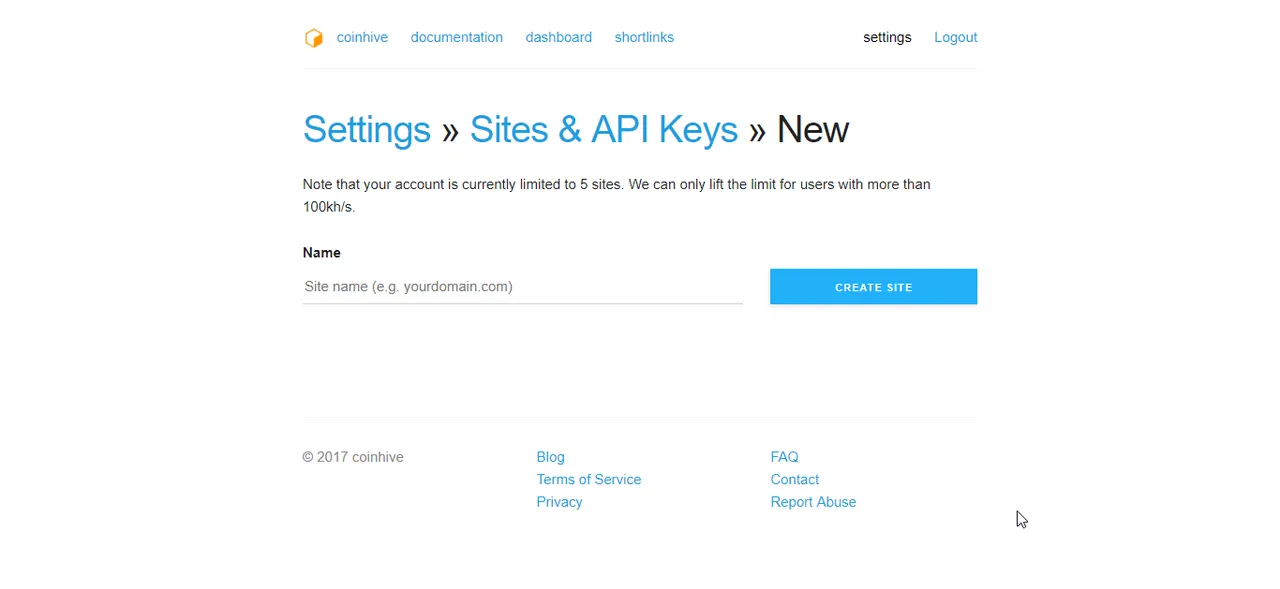Open the dashboard nav item
Viewport: 1280px width, 589px height.
(x=559, y=37)
